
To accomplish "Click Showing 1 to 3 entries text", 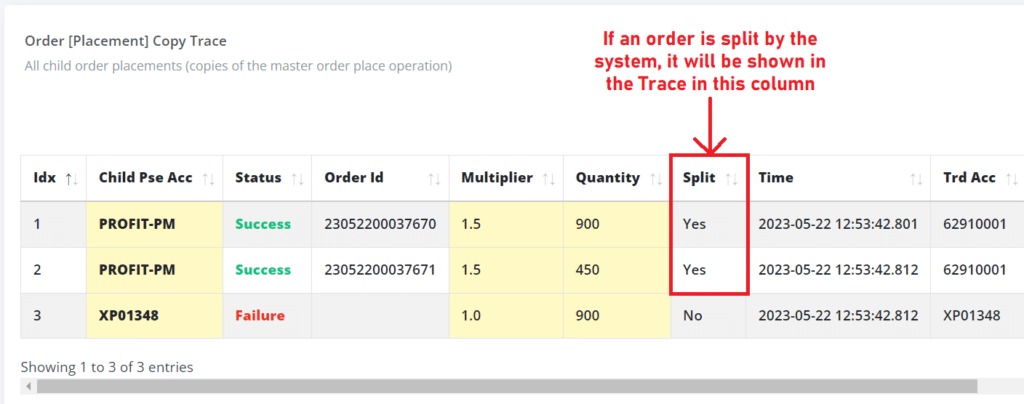I will 107,367.
